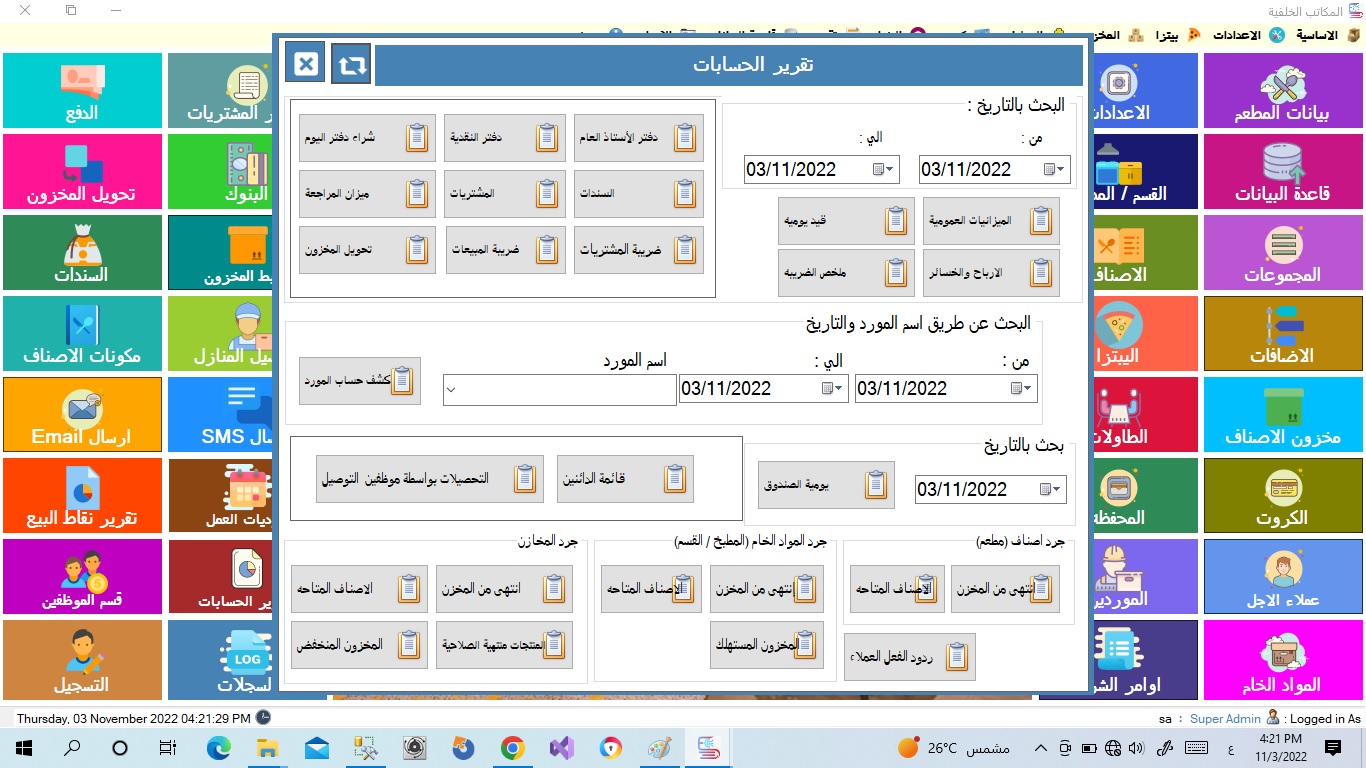Image resolution: width=1366 pixels, height=768 pixels.
Task: Open the تحويل المخزون tile
Action: pos(82,172)
